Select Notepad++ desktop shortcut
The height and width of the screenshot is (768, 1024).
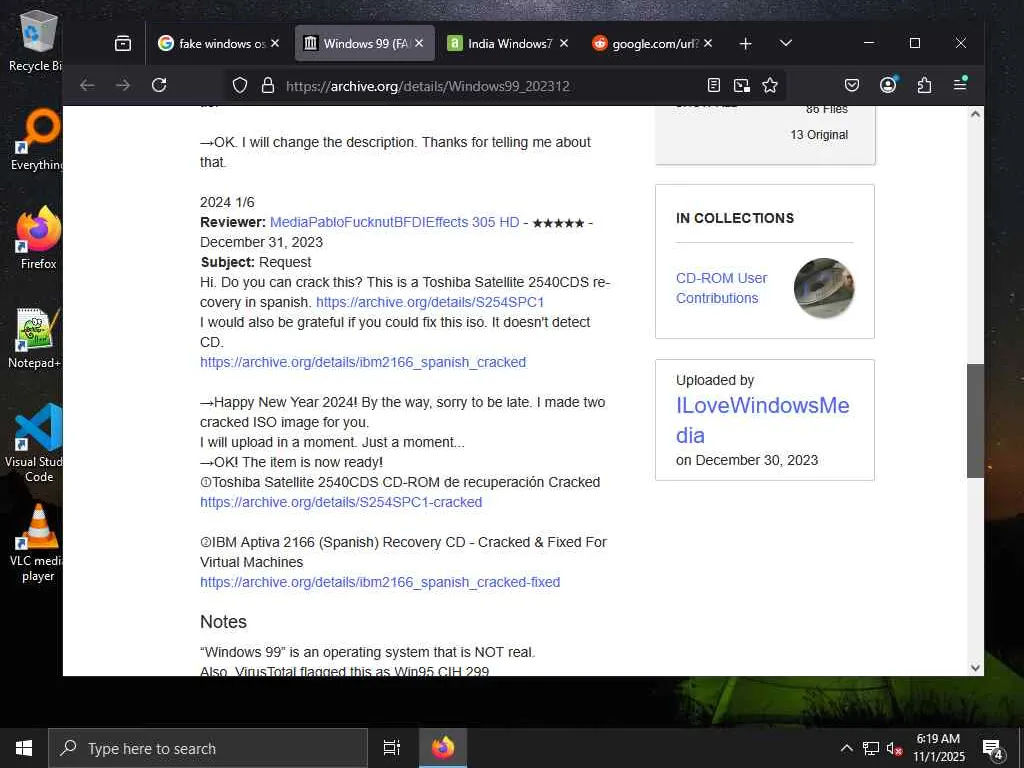click(36, 338)
